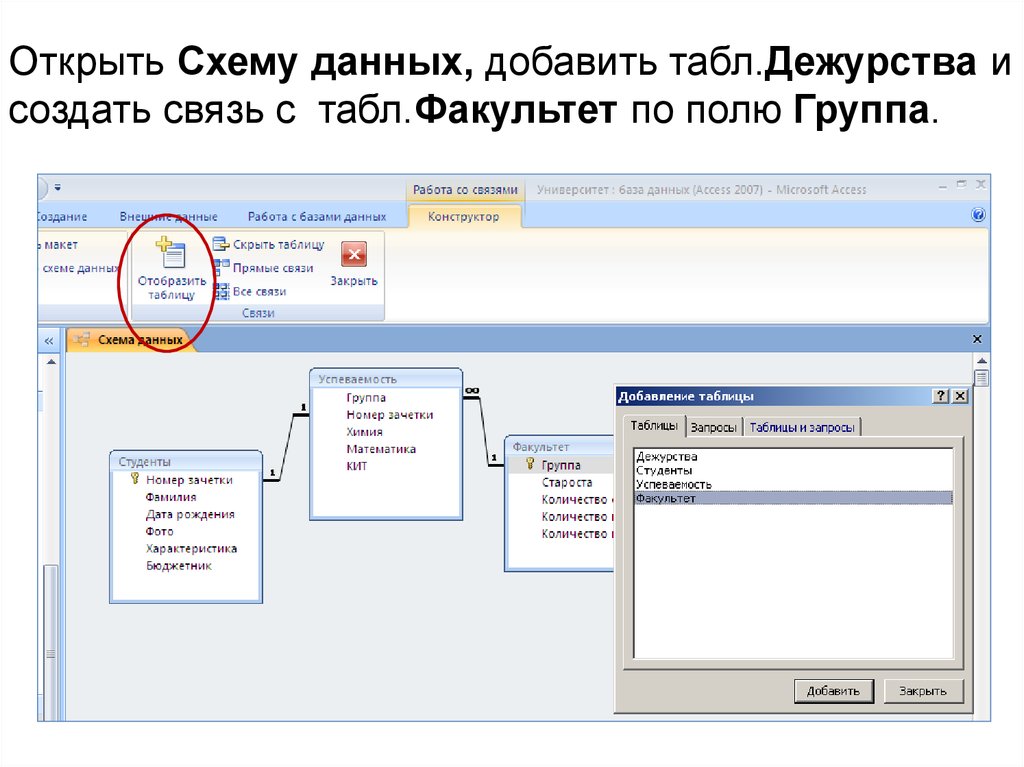This screenshot has height=767, width=1024.
Task: Open the Работа с базами данных ribbon tab
Action: tap(316, 216)
